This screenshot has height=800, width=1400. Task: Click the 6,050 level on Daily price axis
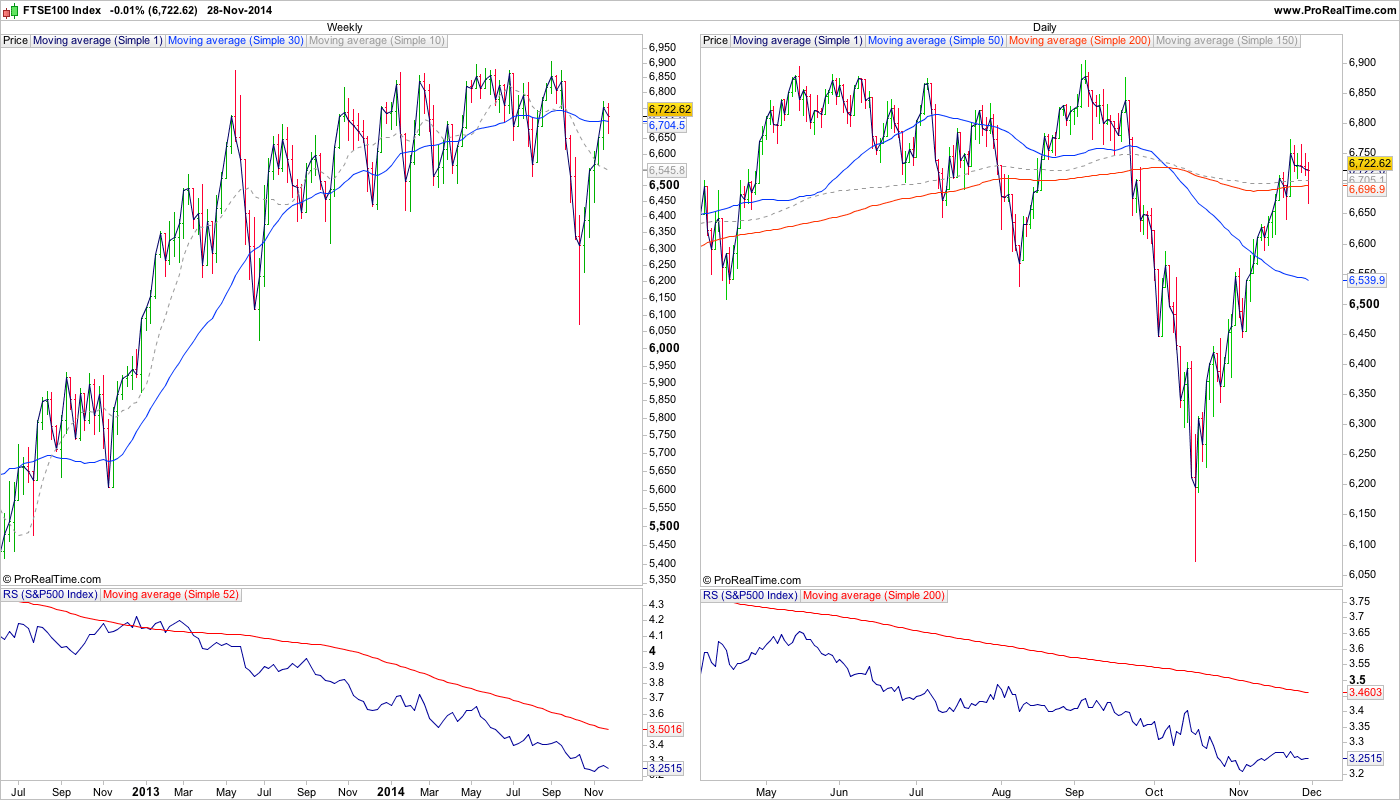[x=1364, y=575]
